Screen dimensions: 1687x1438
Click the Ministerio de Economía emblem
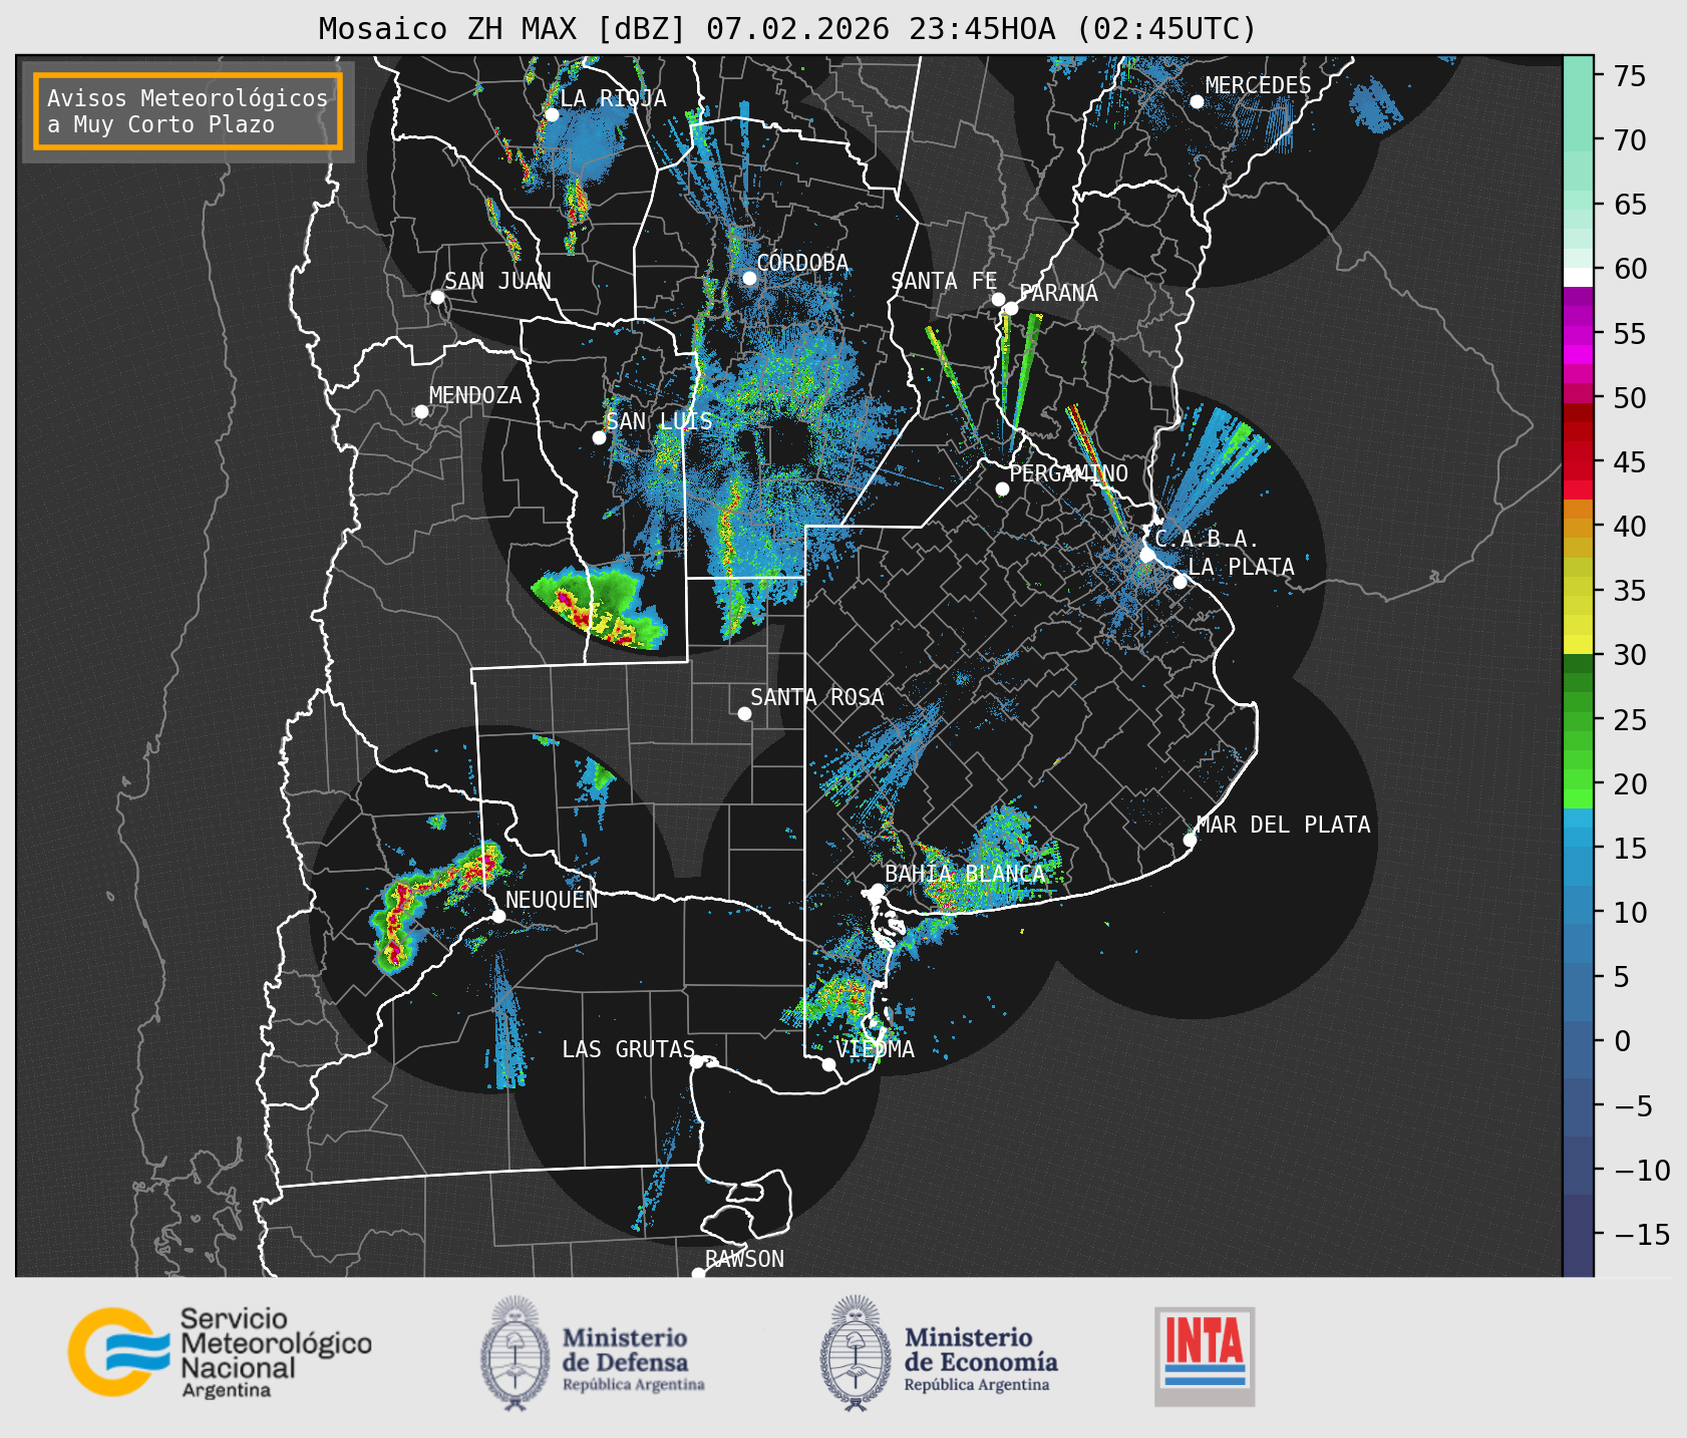pyautogui.click(x=857, y=1353)
